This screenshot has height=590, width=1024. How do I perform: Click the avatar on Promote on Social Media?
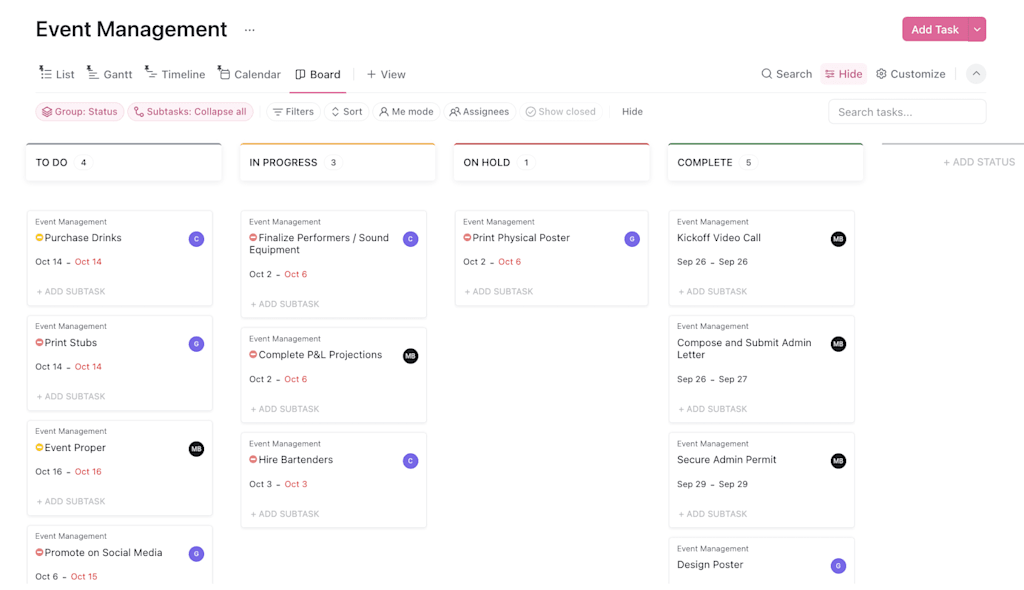pyautogui.click(x=197, y=554)
